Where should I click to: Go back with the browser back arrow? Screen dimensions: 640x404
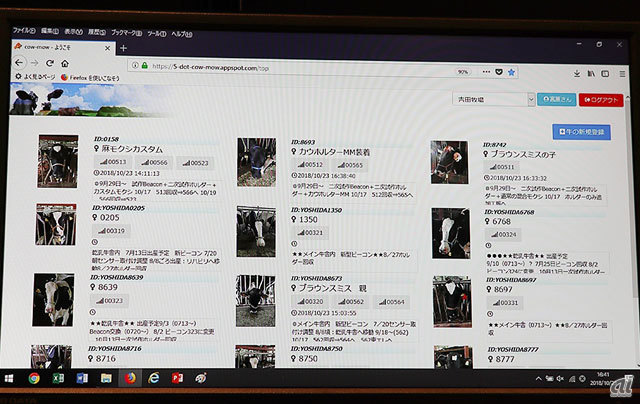[19, 63]
